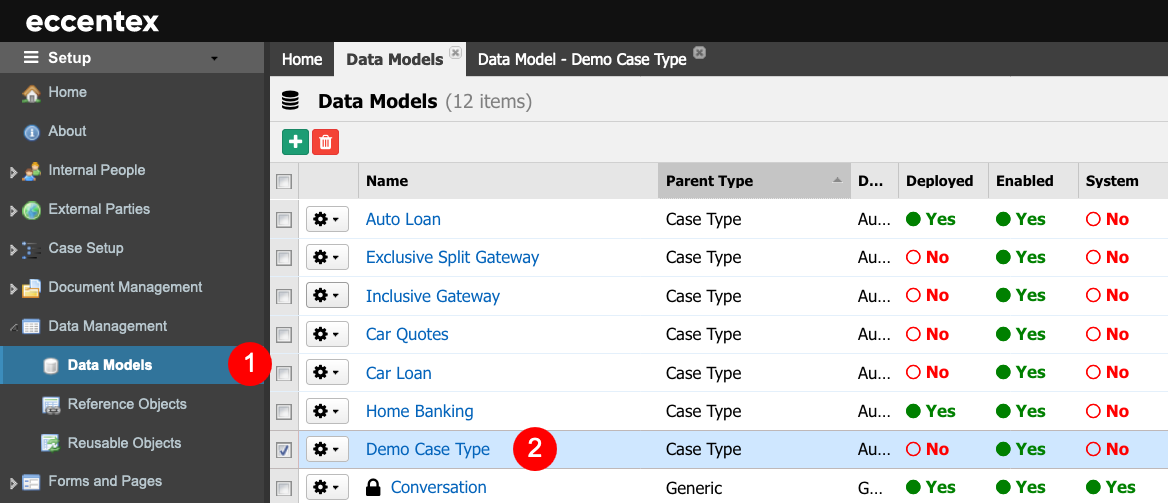1168x503 pixels.
Task: Open the Auto Loan data model link
Action: pyautogui.click(x=403, y=220)
